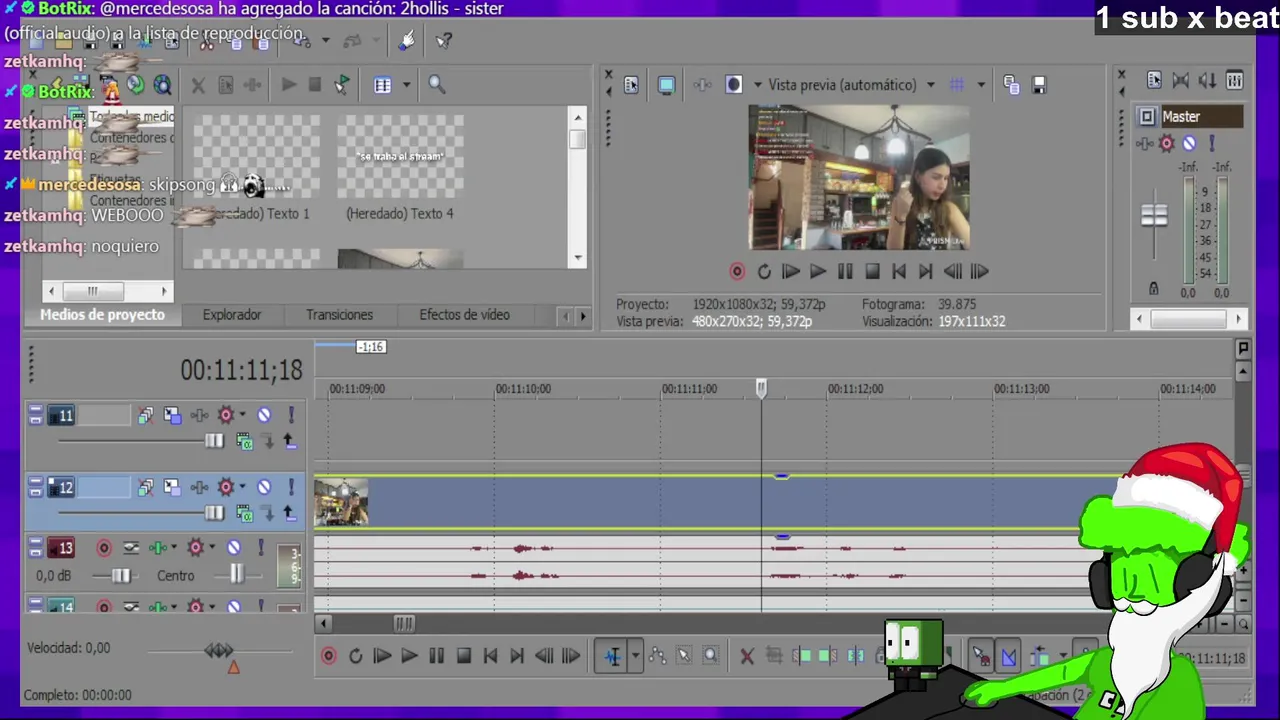Solo video track 12
The height and width of the screenshot is (720, 1280).
pyautogui.click(x=291, y=487)
